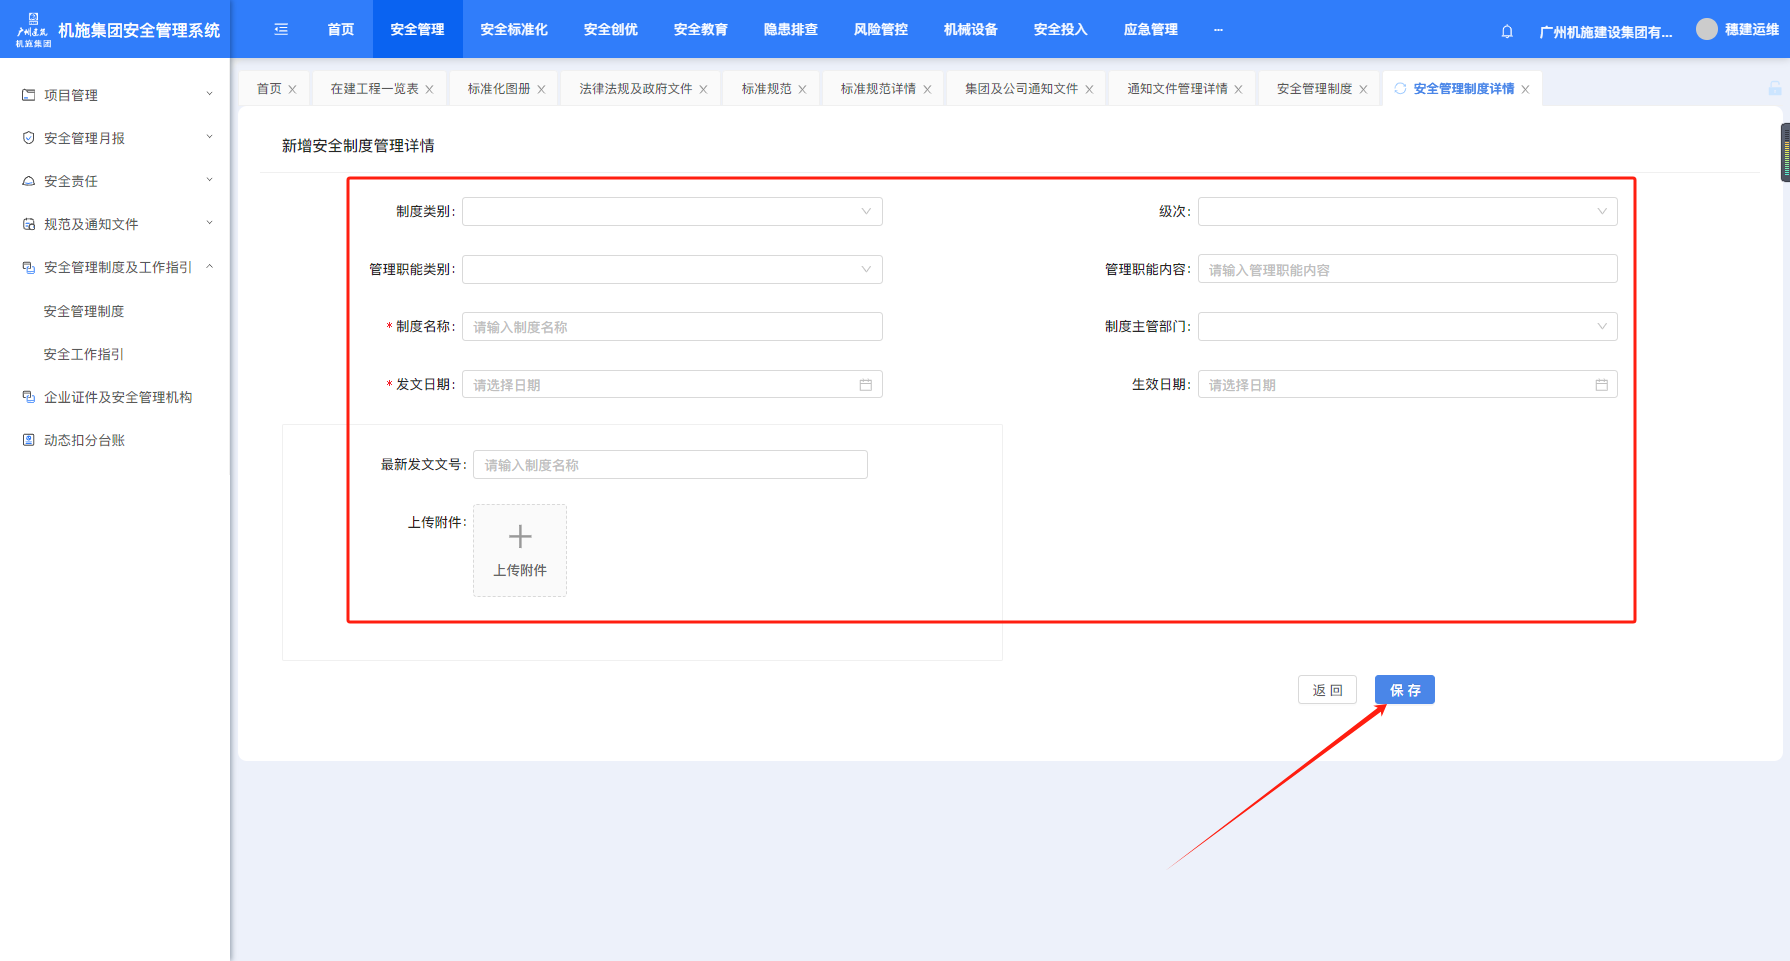Image resolution: width=1790 pixels, height=961 pixels.
Task: Select 安全工作指引 in the sidebar
Action: tap(84, 354)
